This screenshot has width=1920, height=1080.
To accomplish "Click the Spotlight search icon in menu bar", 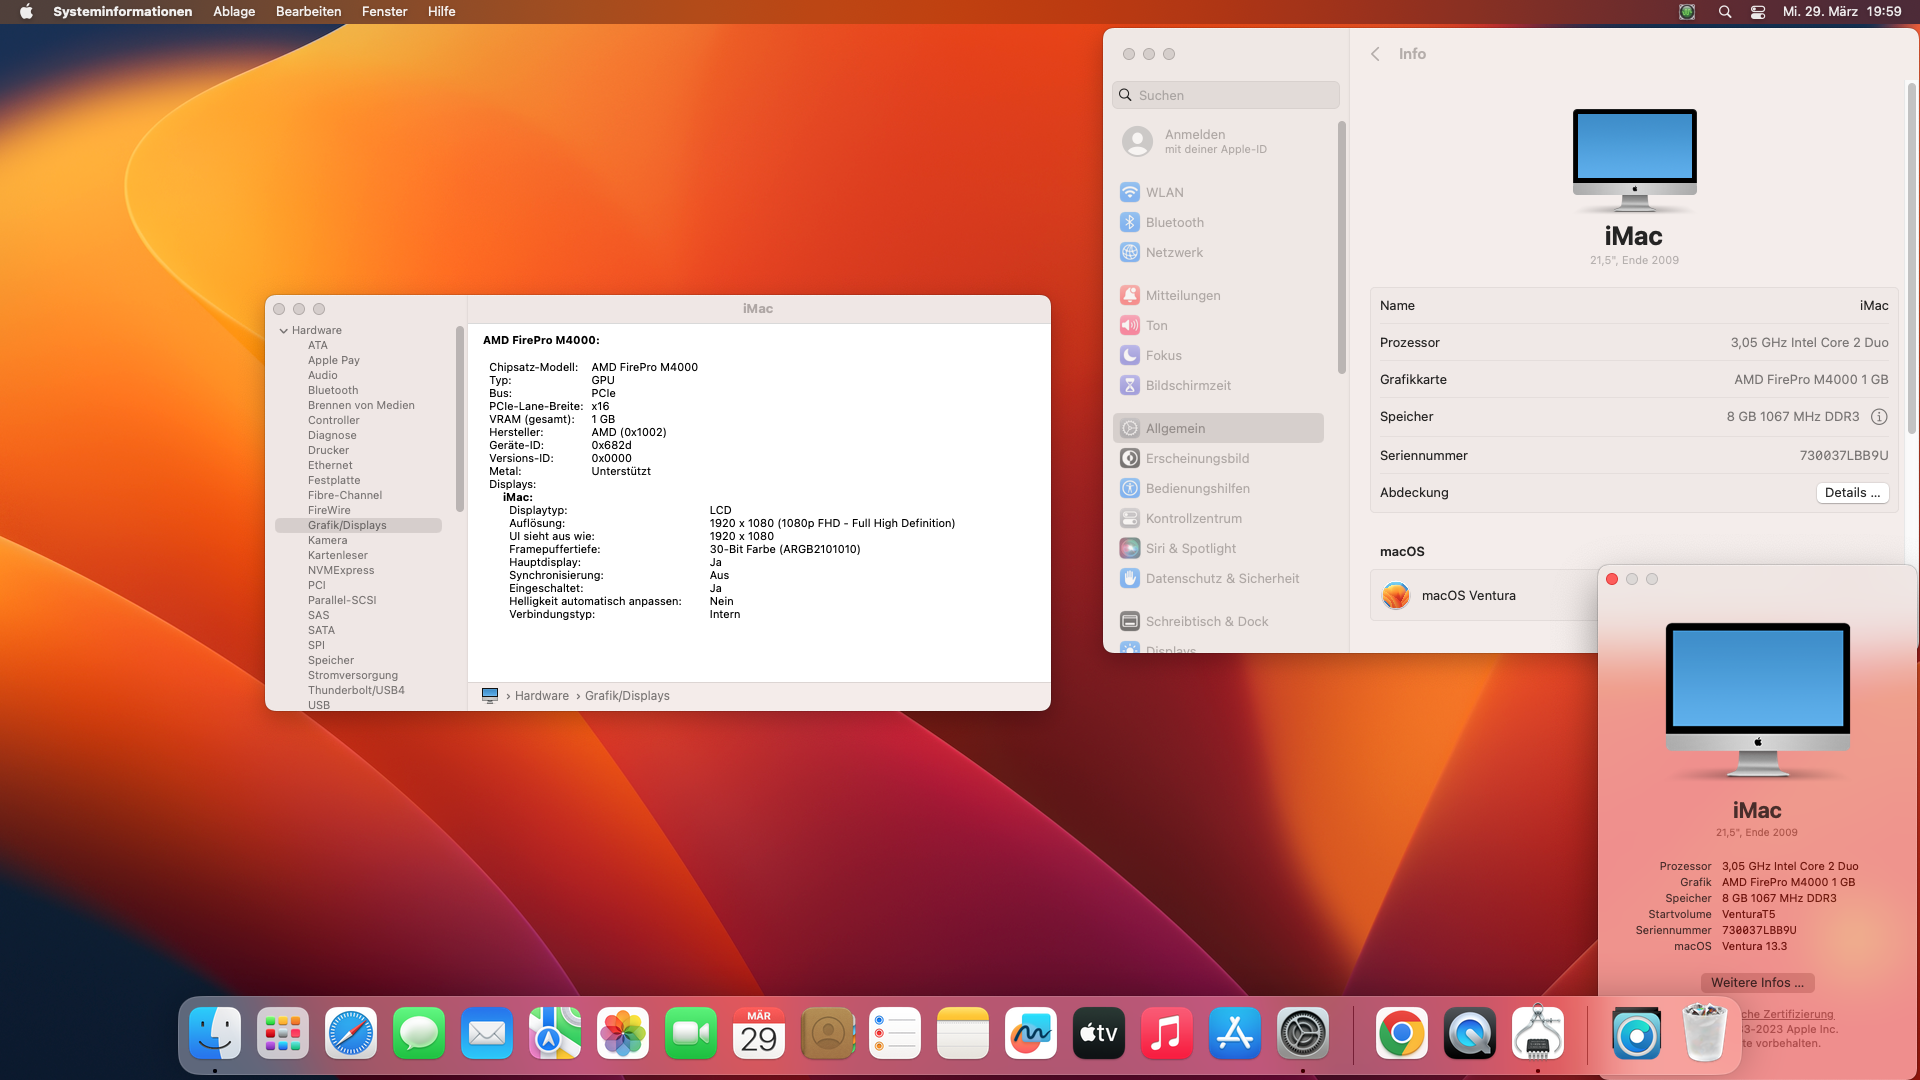I will coord(1724,12).
